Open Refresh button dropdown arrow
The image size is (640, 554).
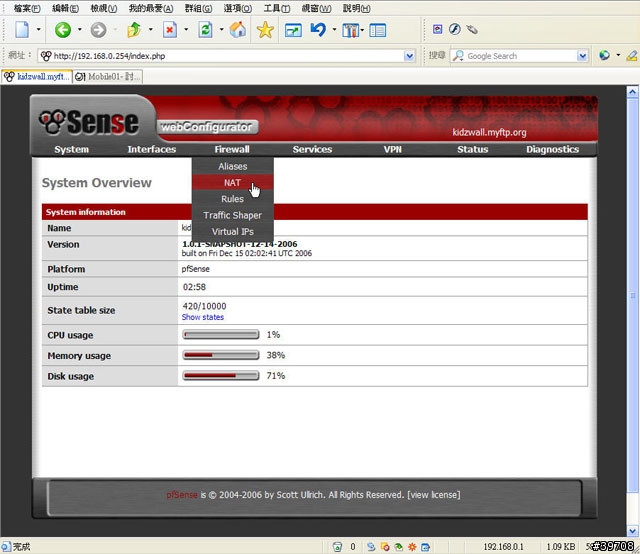(222, 29)
